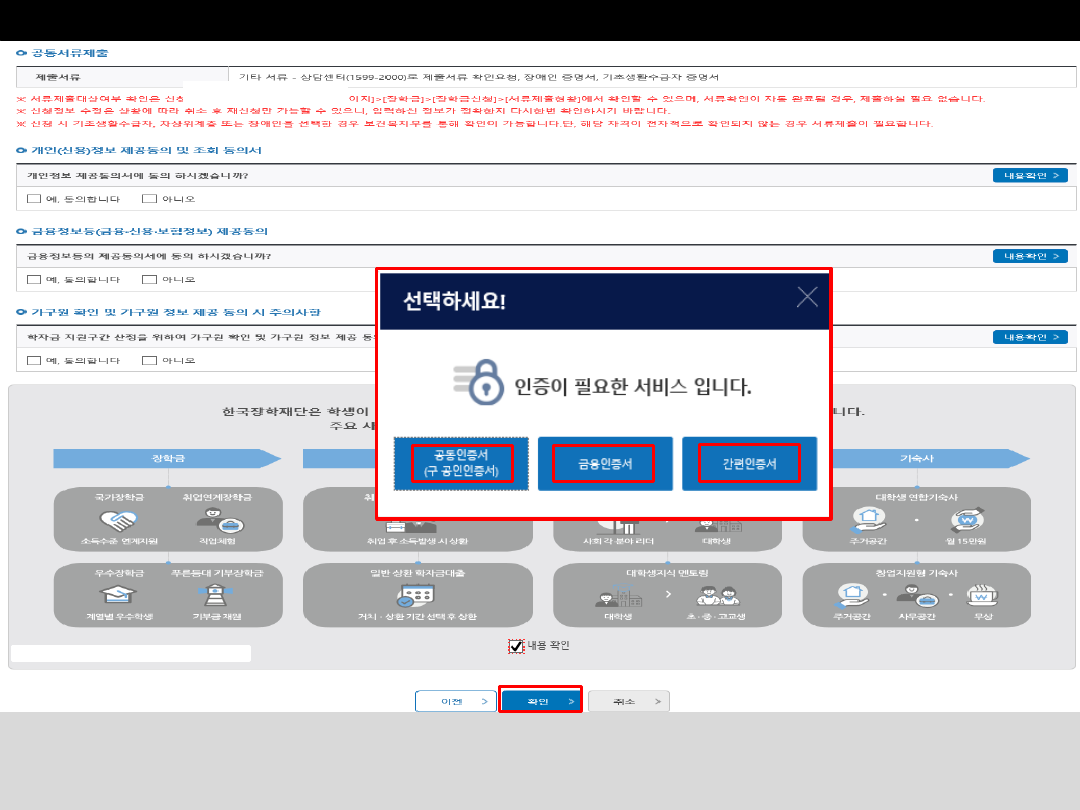1080x810 pixels.
Task: Open 내용확인 for 금융정보등 제공동의서
Action: click(1030, 256)
